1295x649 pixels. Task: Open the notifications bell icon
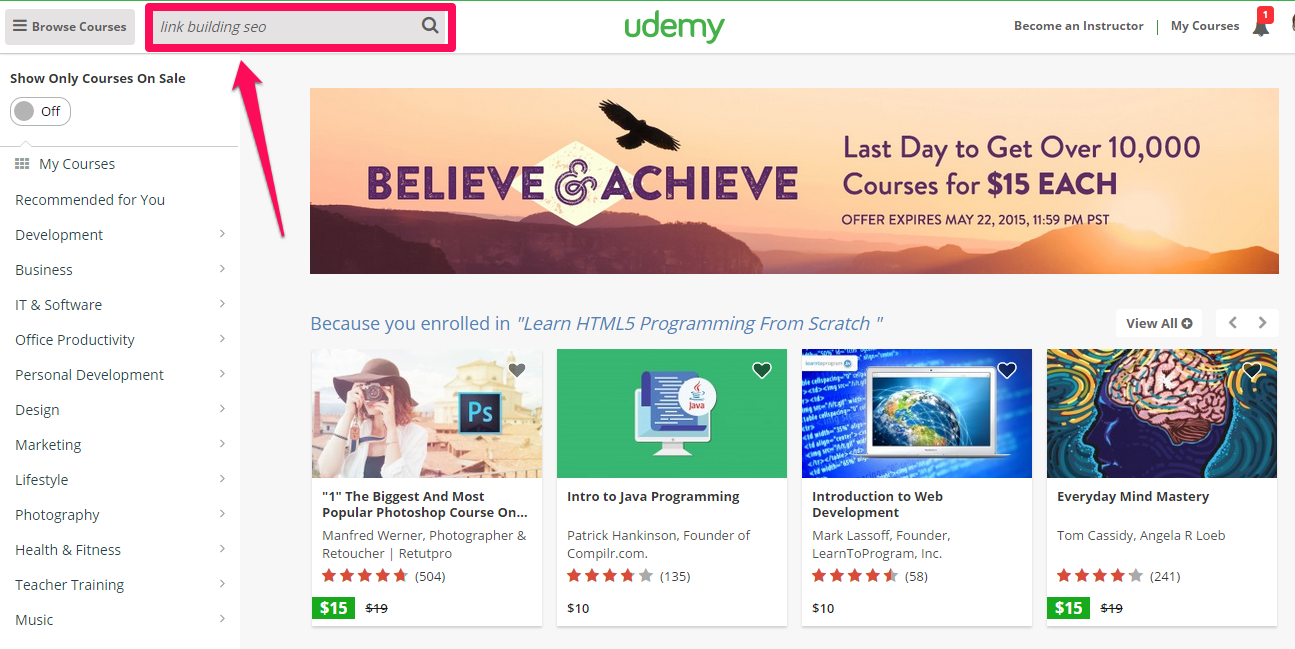point(1261,27)
